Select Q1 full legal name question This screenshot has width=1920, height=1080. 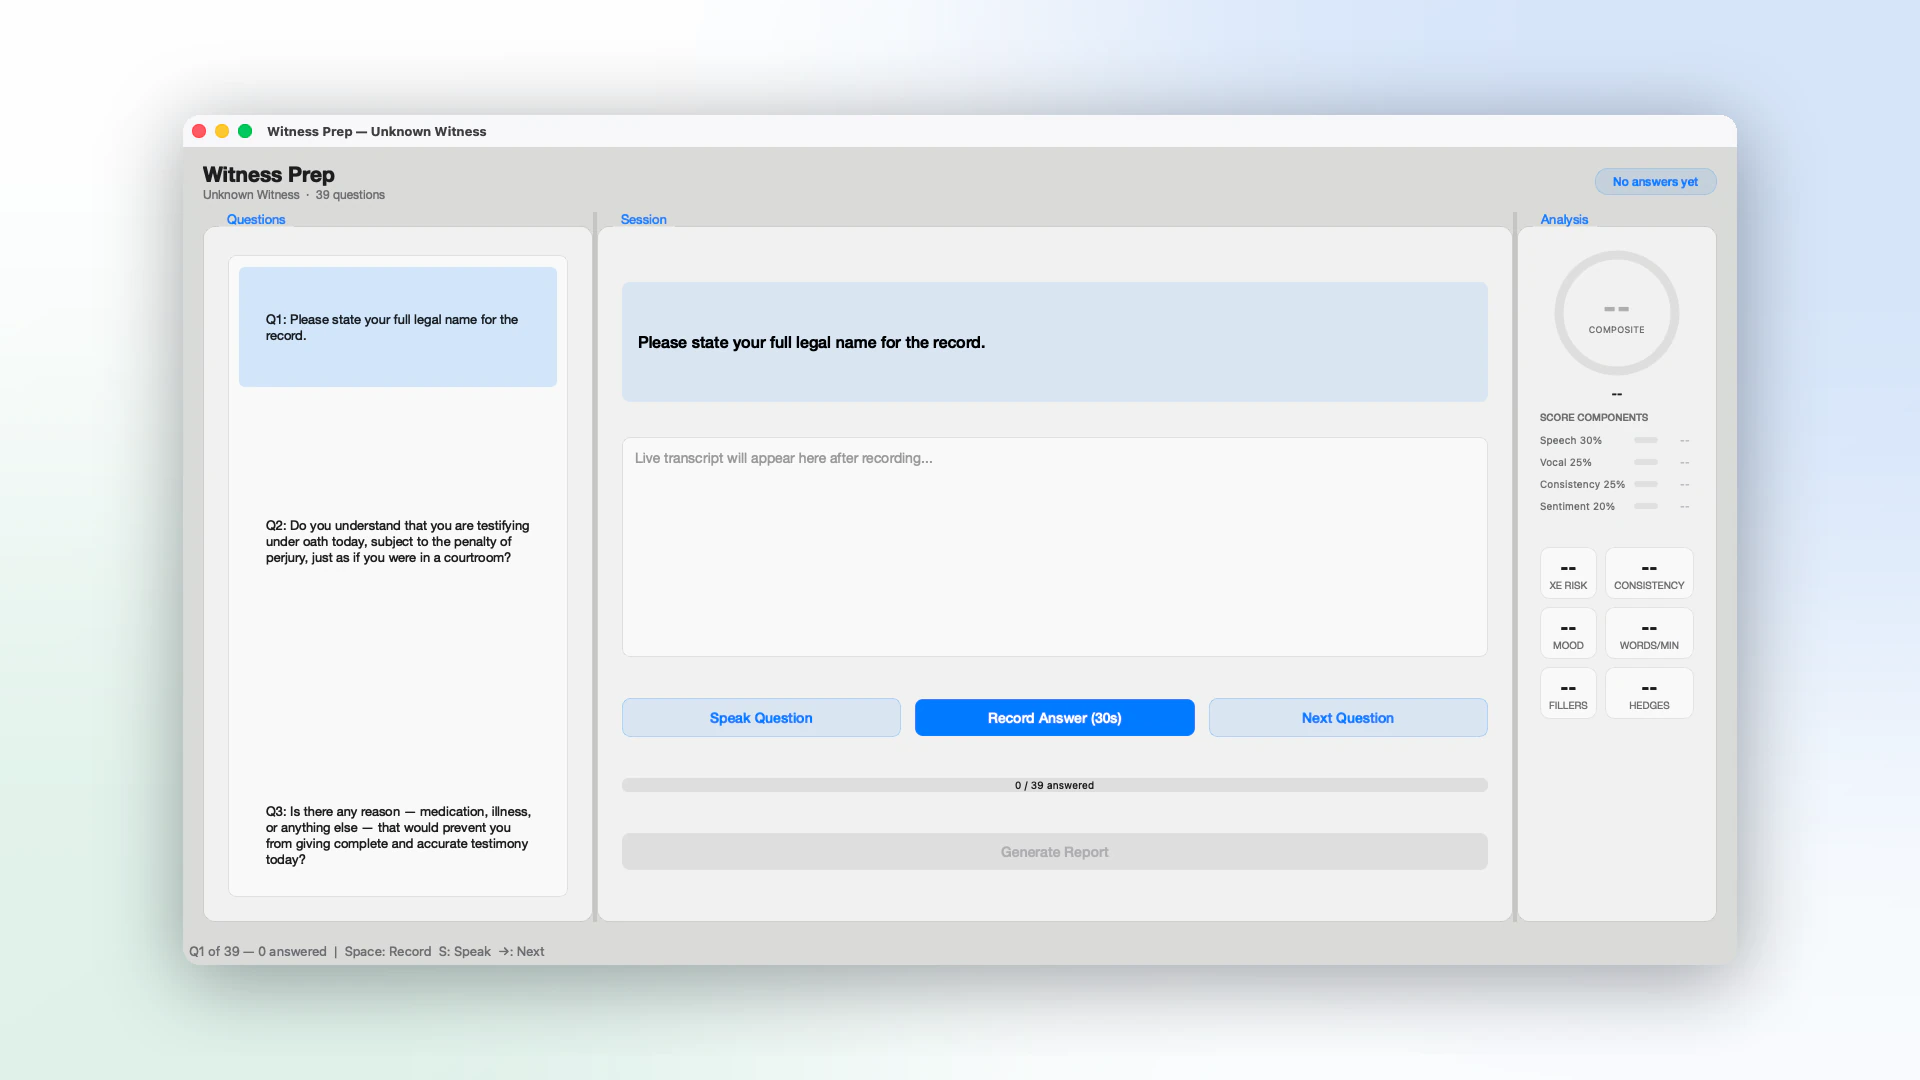click(x=397, y=327)
